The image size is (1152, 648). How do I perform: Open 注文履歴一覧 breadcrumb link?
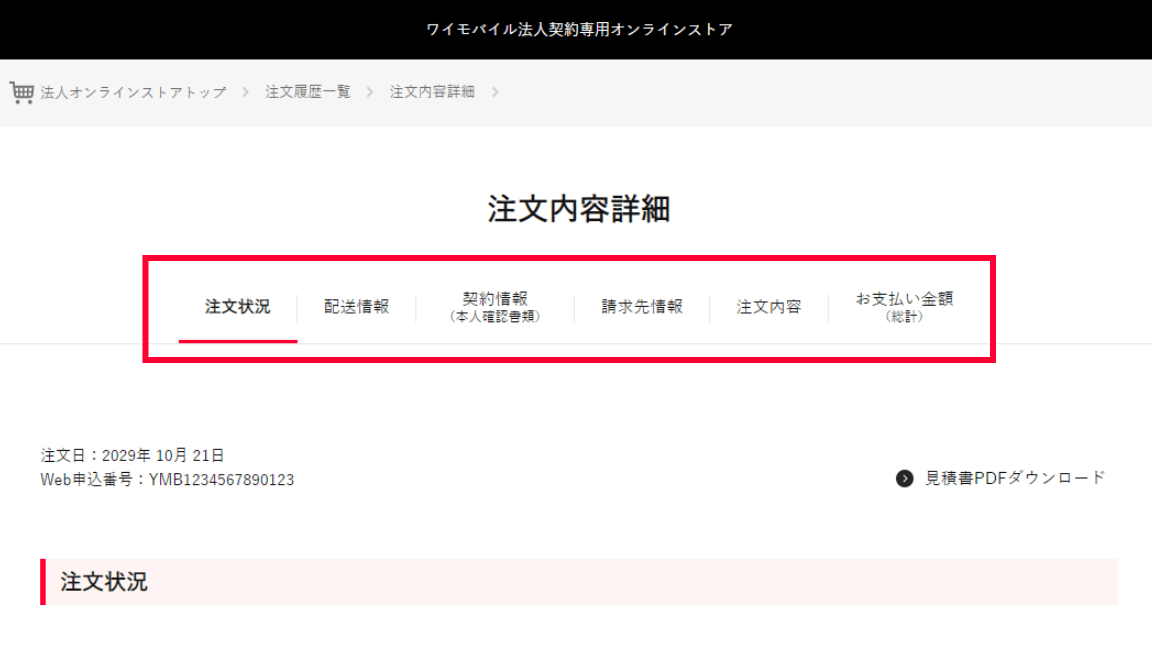[308, 92]
